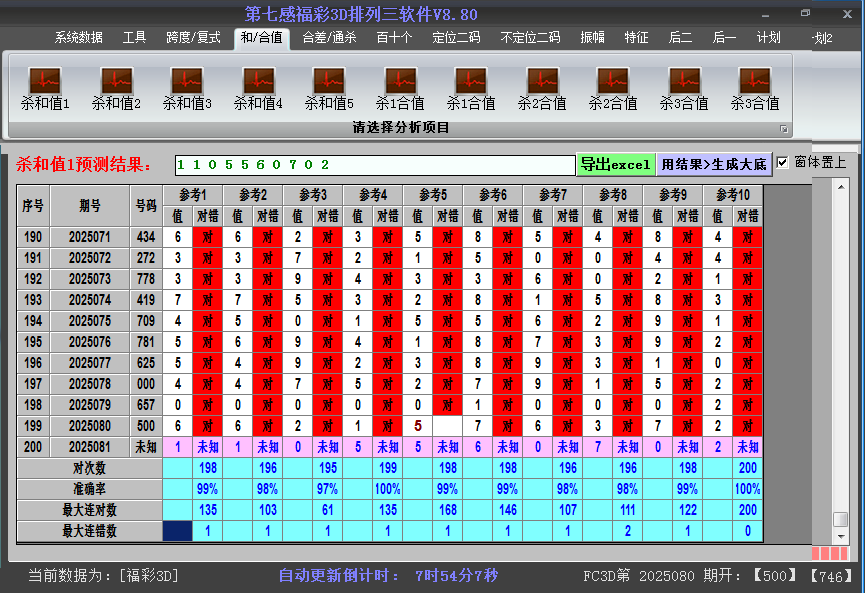Click the 期号 column header
Viewport: 865px width, 593px height.
click(90, 206)
